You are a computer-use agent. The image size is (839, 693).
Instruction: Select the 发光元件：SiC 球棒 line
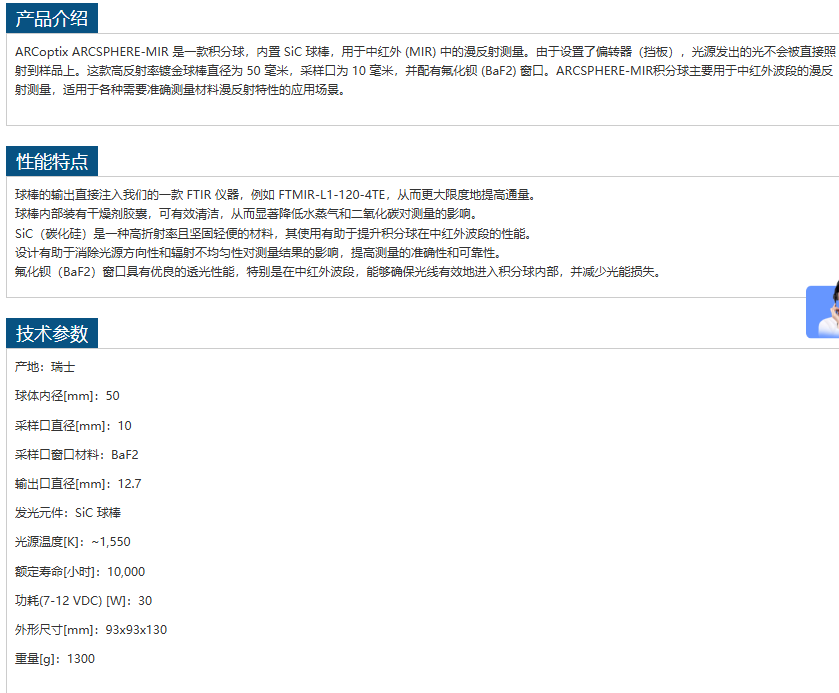click(x=68, y=513)
